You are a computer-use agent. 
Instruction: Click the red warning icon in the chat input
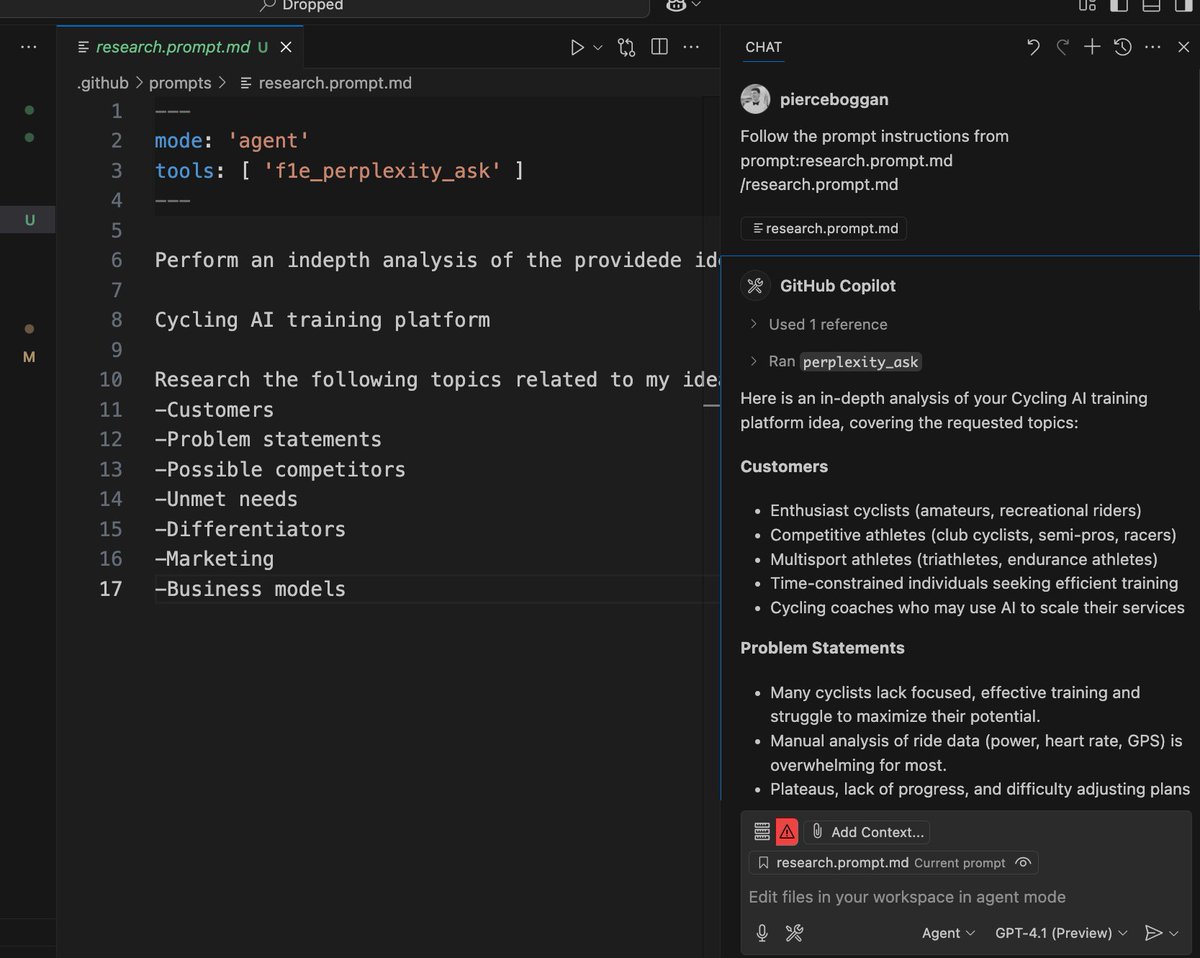[787, 831]
